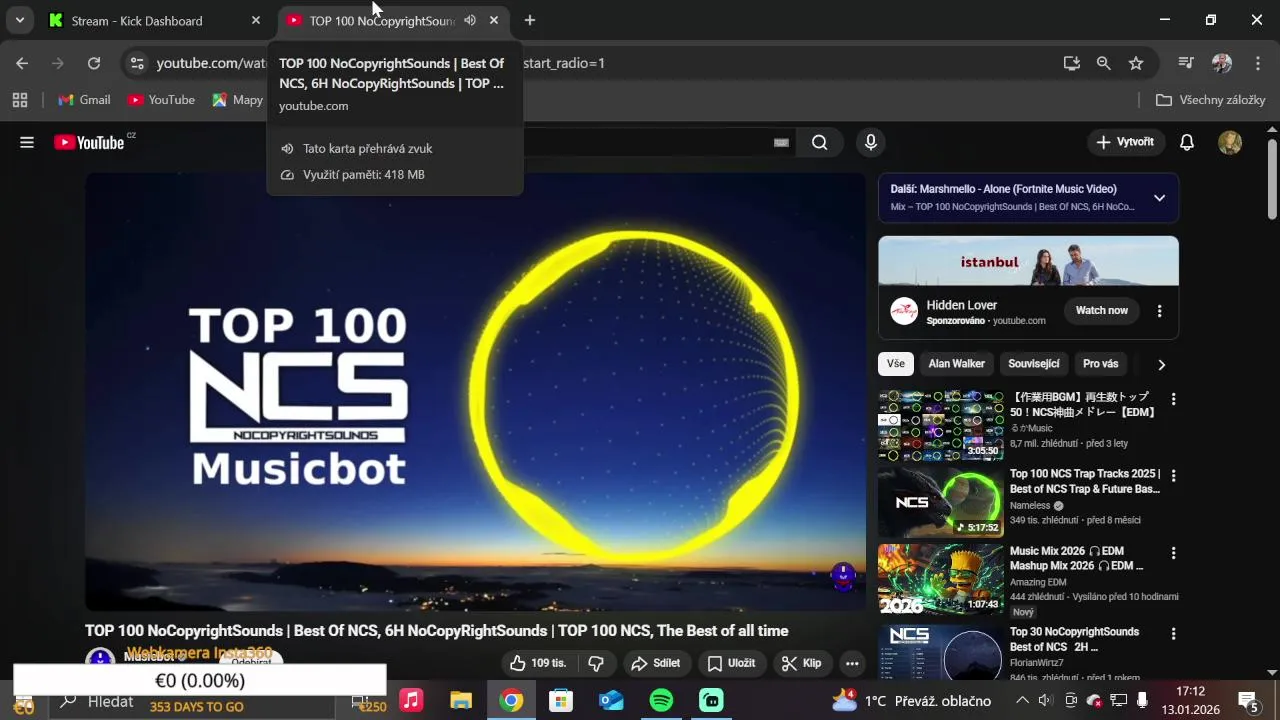Open the on-screen keyboard in search box
The image size is (1280, 720).
(782, 143)
